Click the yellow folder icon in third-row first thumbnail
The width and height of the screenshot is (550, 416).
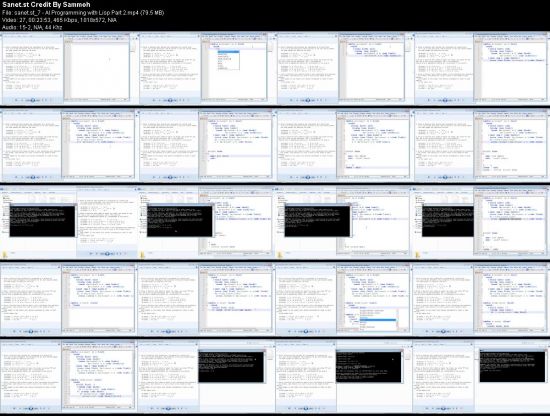tap(5, 255)
